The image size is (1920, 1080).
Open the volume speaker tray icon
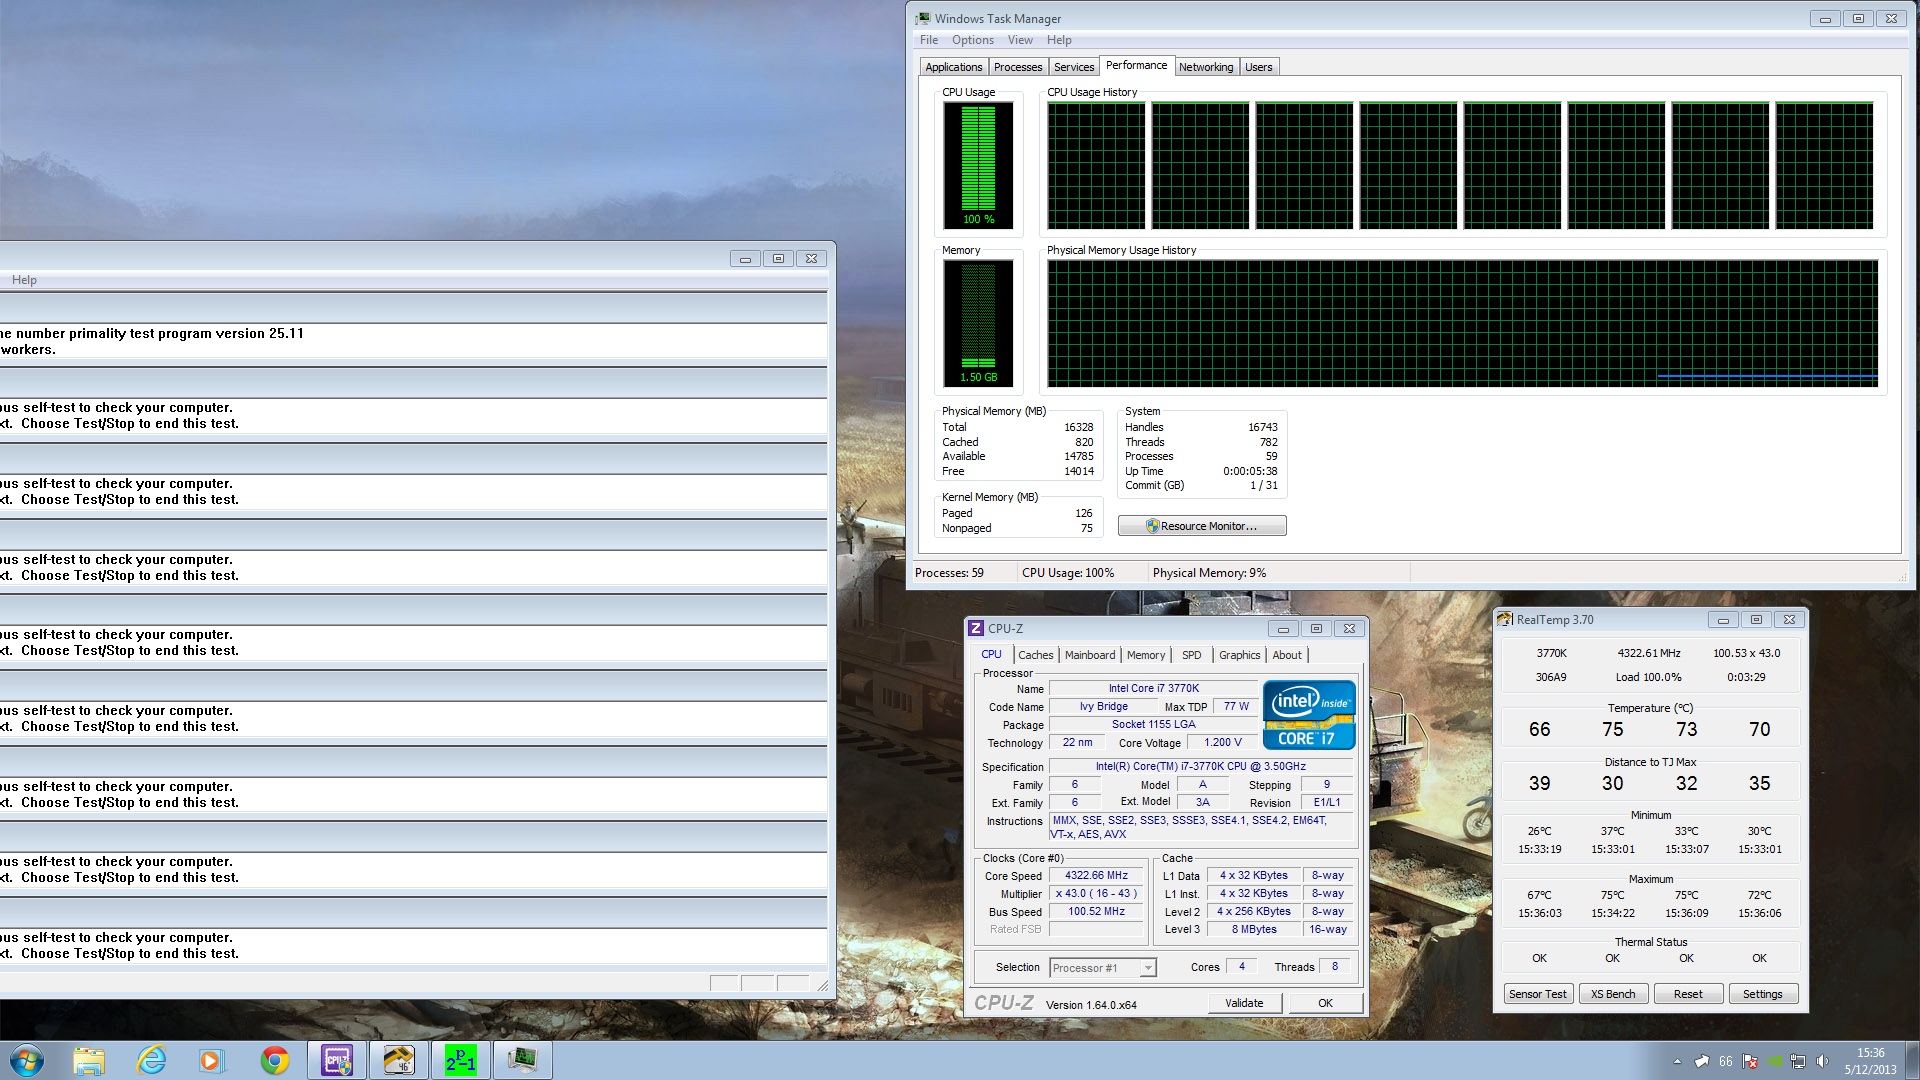(1822, 1061)
